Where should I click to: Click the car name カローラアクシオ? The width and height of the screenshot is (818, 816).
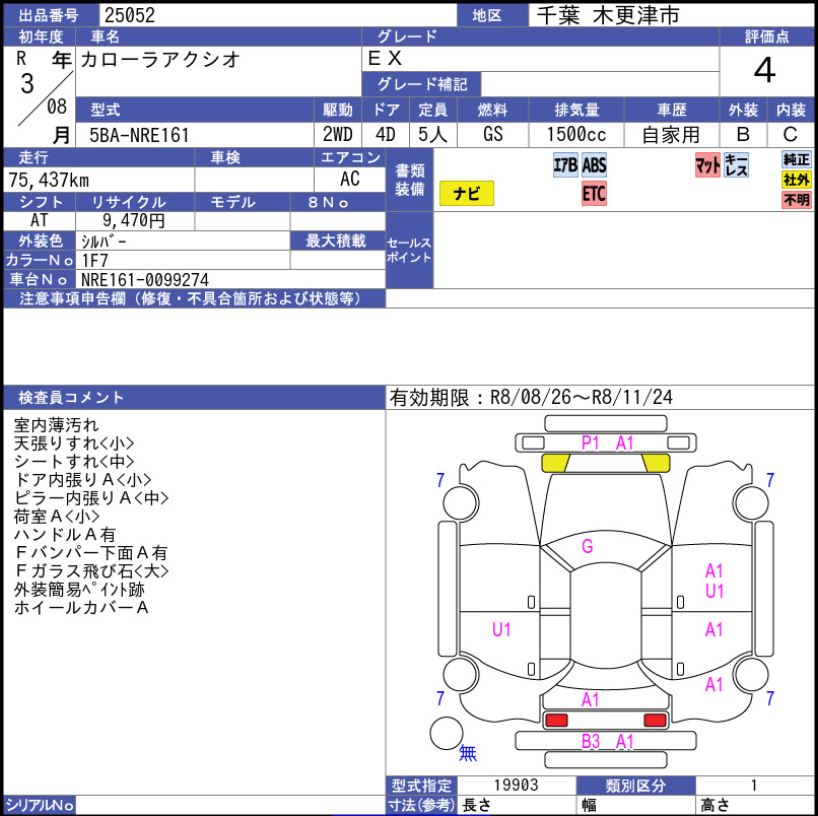click(x=160, y=59)
